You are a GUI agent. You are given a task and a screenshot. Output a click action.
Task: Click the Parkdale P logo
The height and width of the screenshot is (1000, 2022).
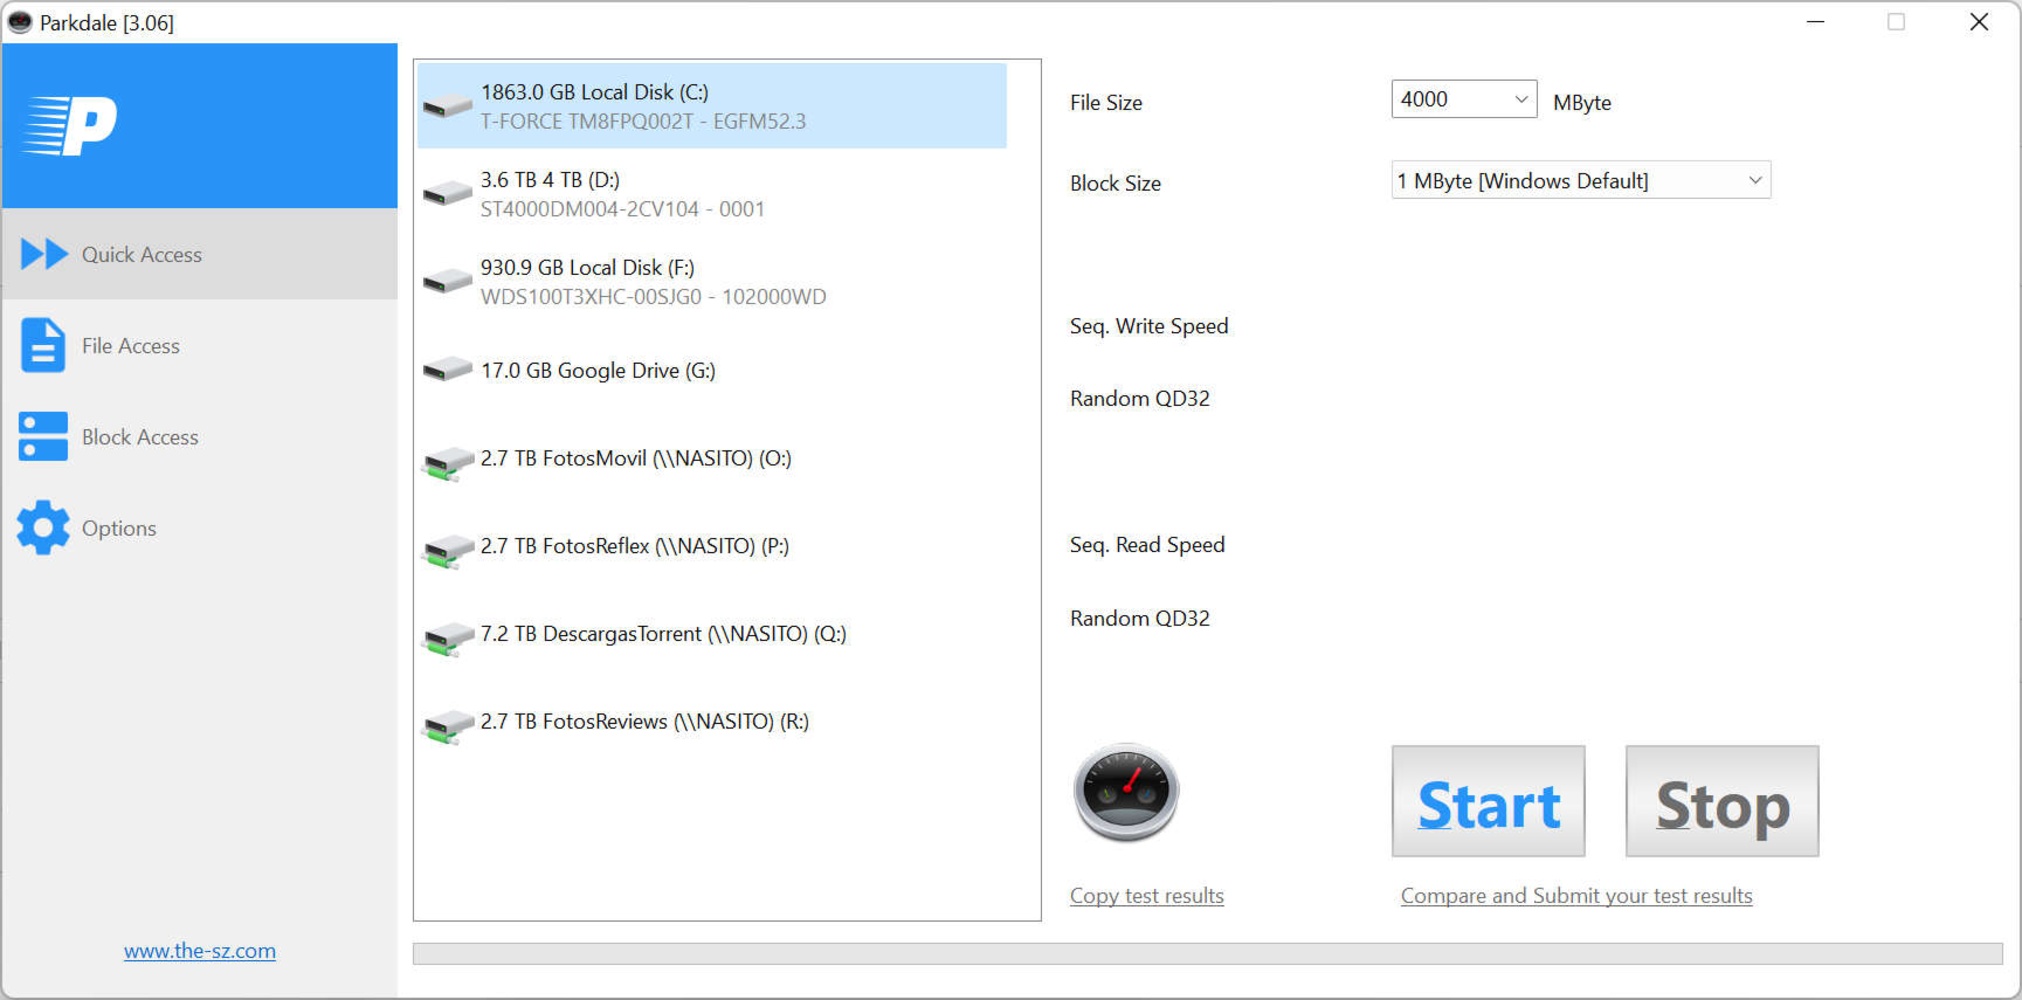pos(70,126)
